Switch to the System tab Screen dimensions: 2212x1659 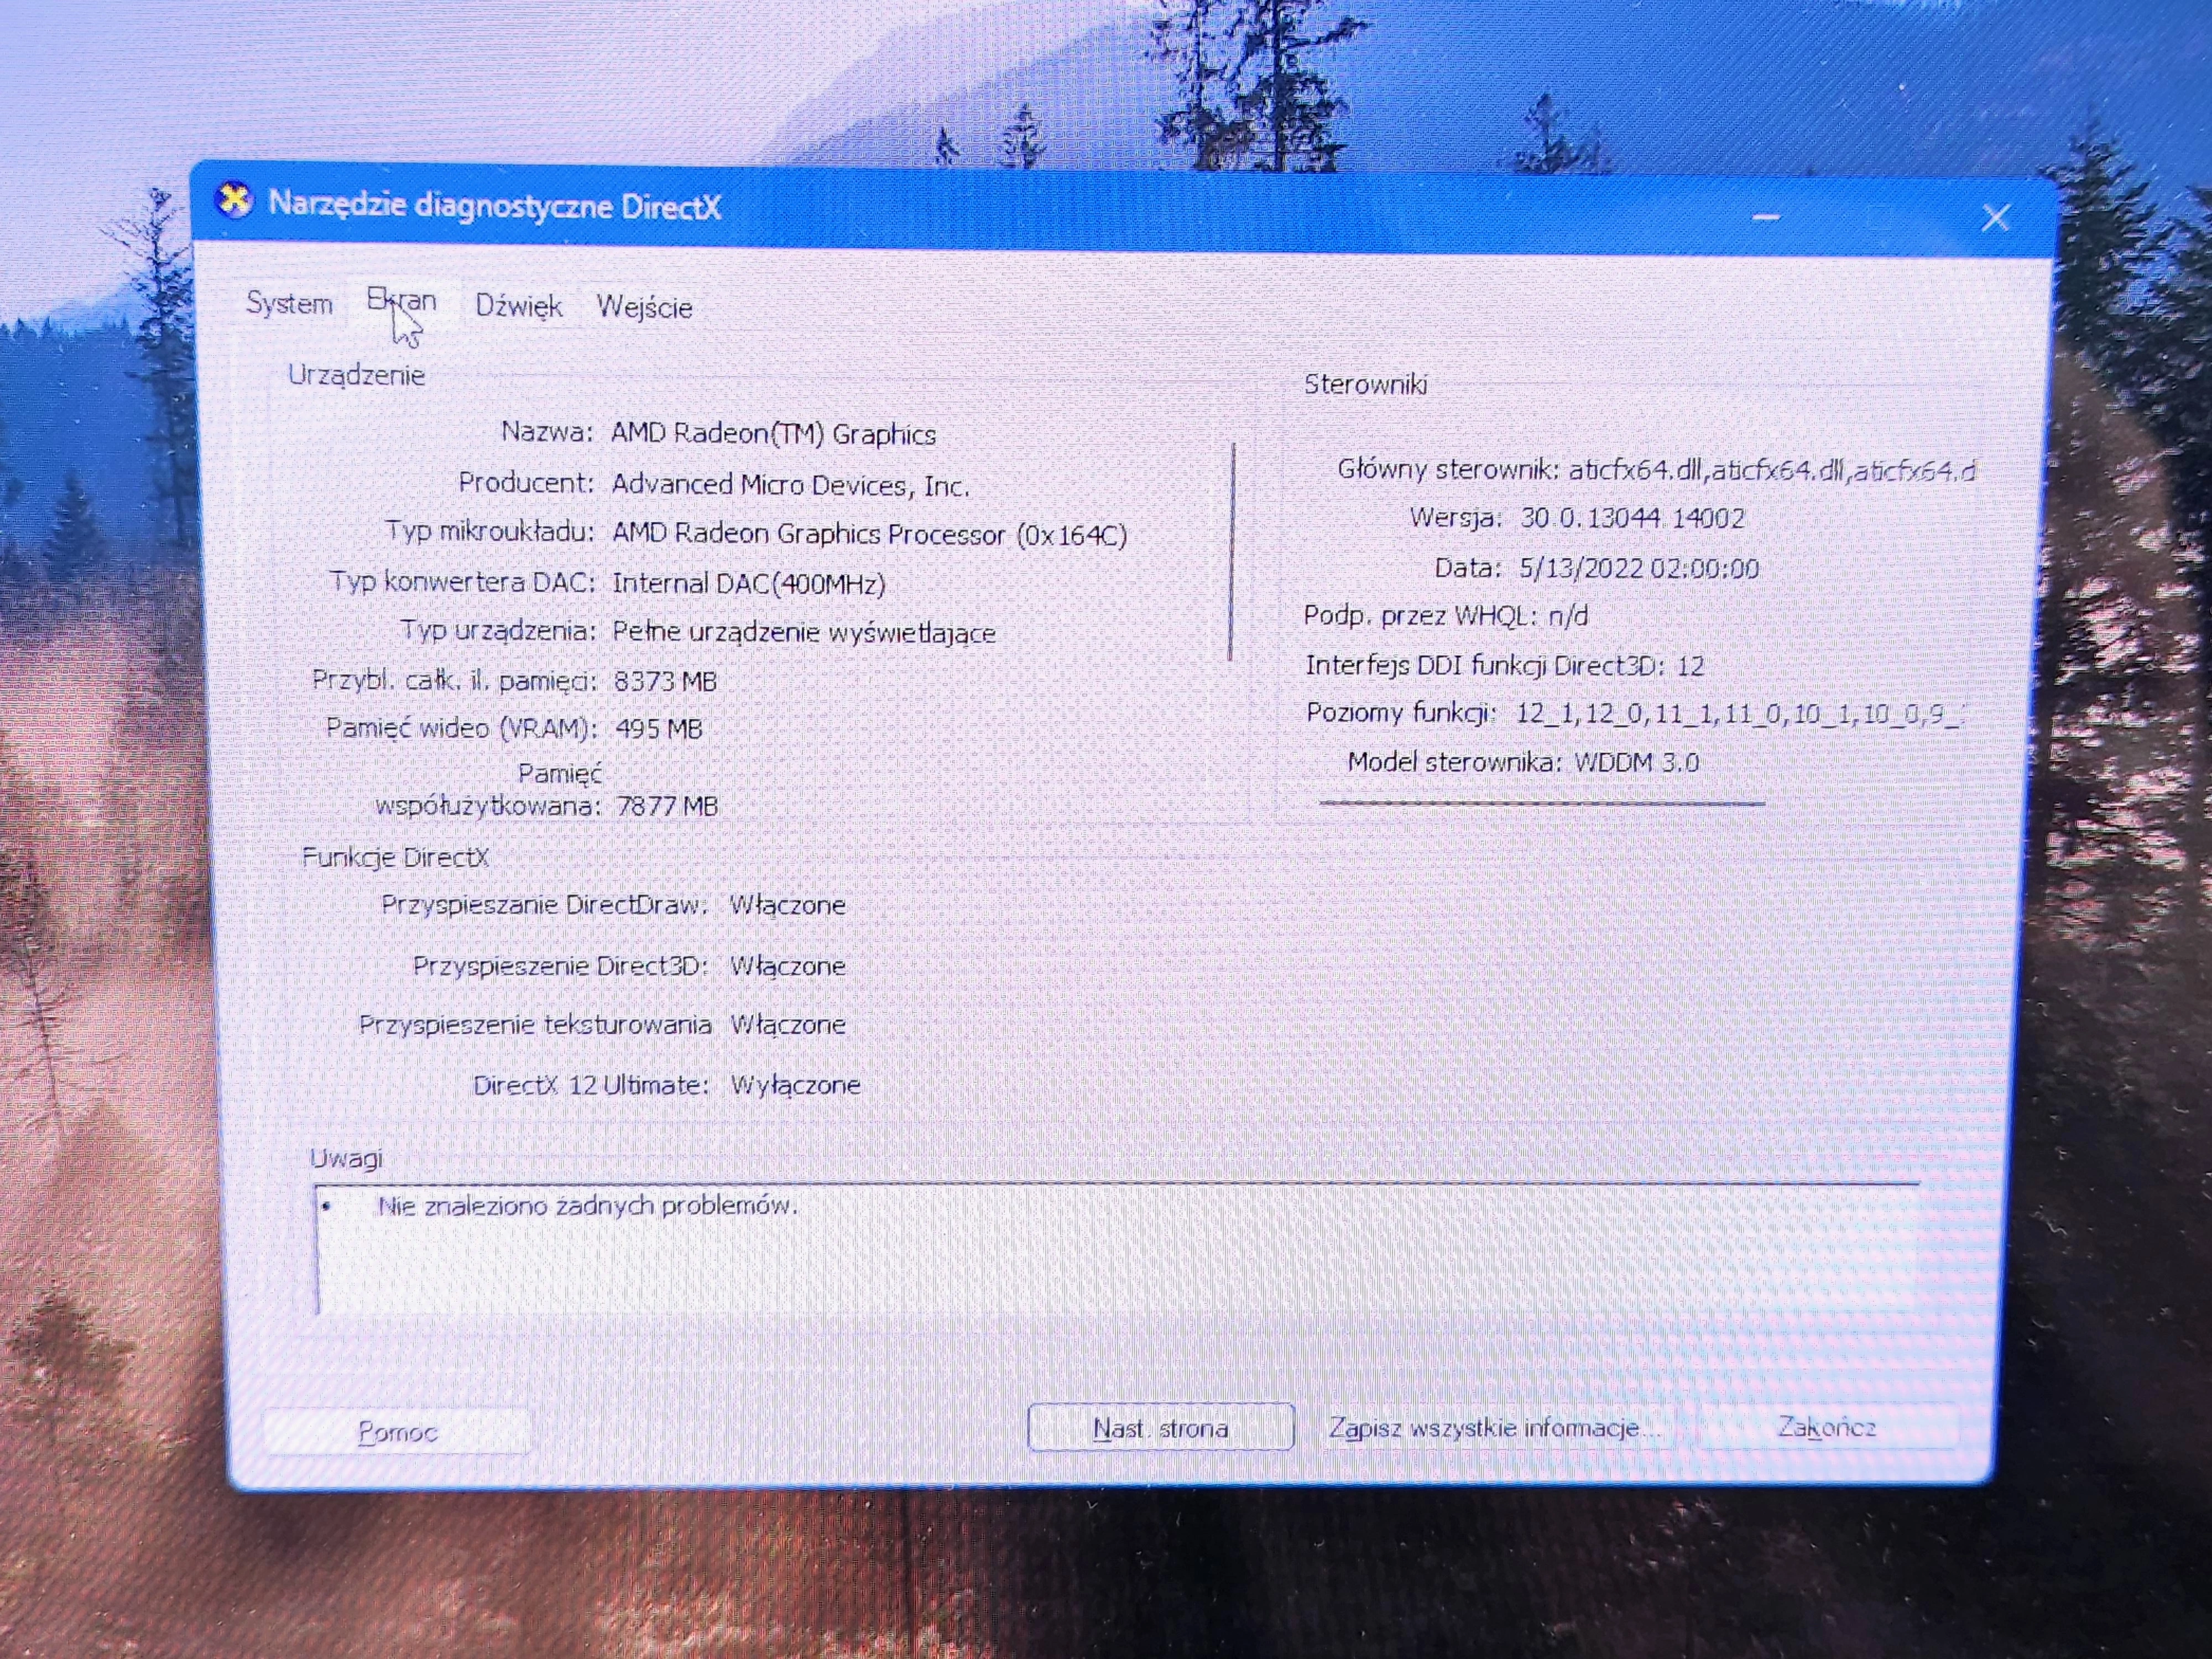pyautogui.click(x=289, y=303)
